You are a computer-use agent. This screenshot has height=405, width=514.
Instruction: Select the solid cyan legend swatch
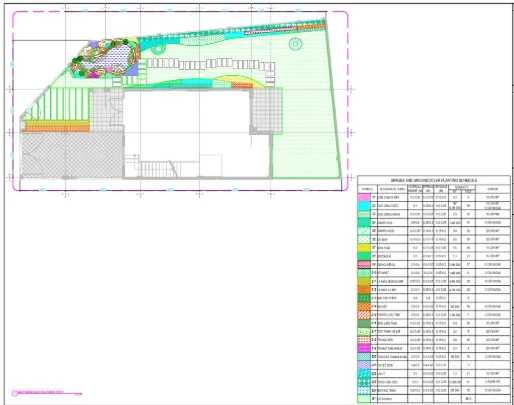pos(364,206)
